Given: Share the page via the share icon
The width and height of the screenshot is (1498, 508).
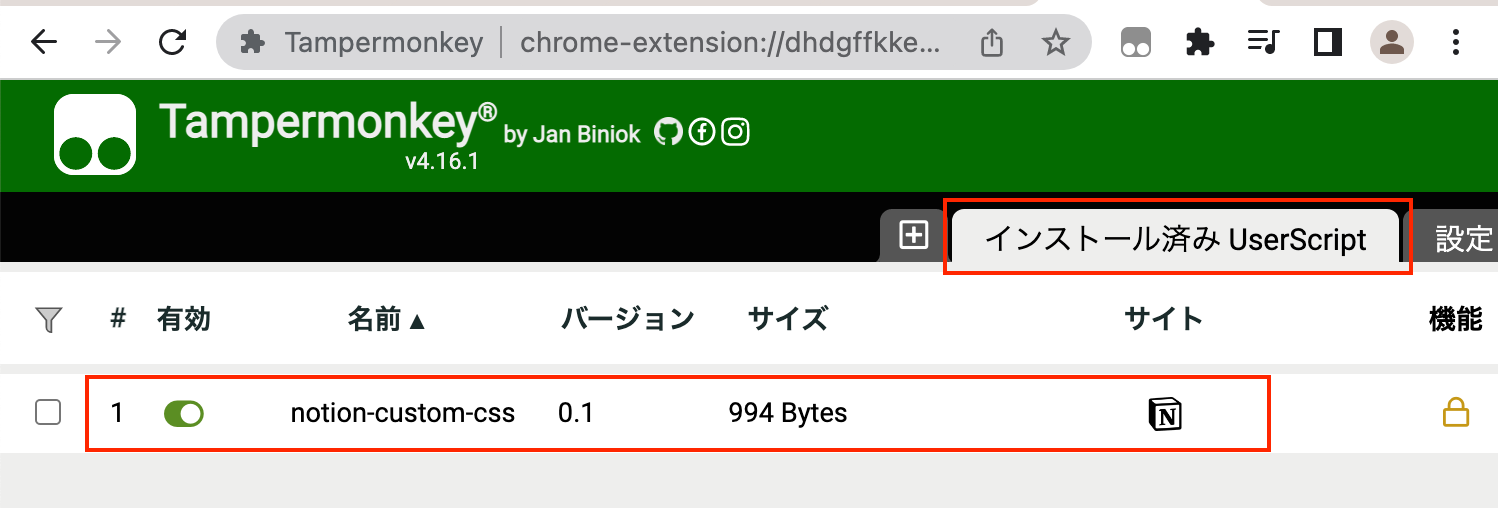Looking at the screenshot, I should pos(991,42).
